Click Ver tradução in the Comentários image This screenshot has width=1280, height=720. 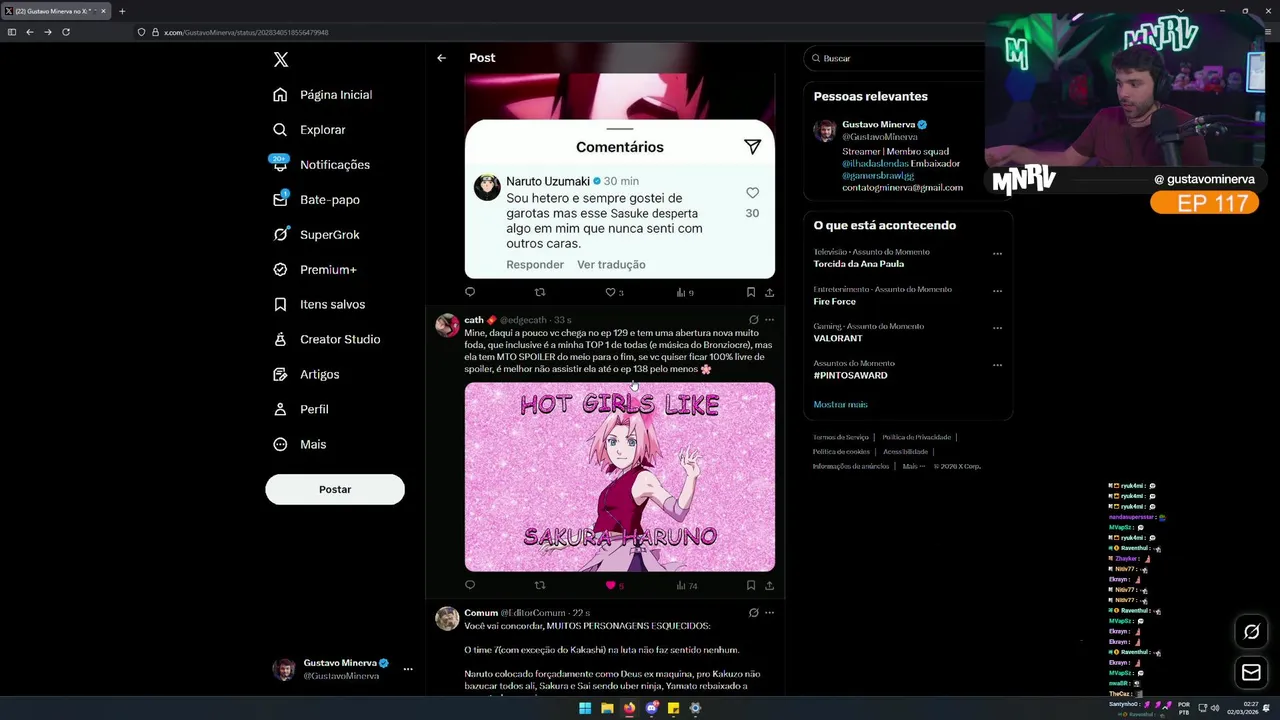[x=611, y=265]
